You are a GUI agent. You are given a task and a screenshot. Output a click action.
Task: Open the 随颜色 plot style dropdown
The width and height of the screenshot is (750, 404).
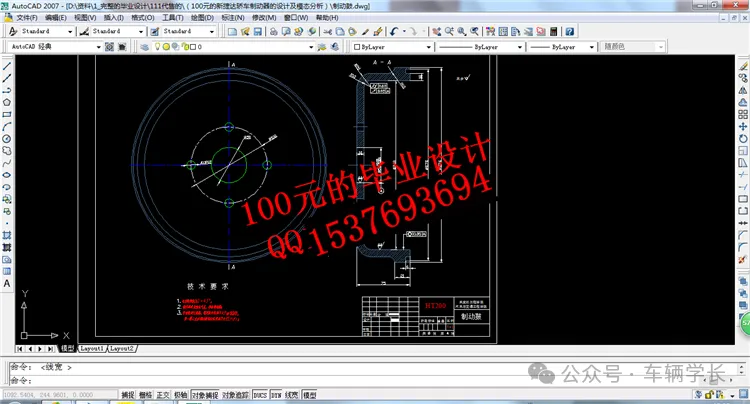(x=661, y=47)
